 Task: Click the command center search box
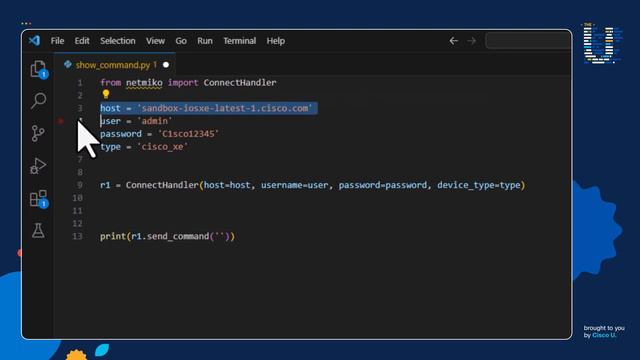tap(528, 41)
